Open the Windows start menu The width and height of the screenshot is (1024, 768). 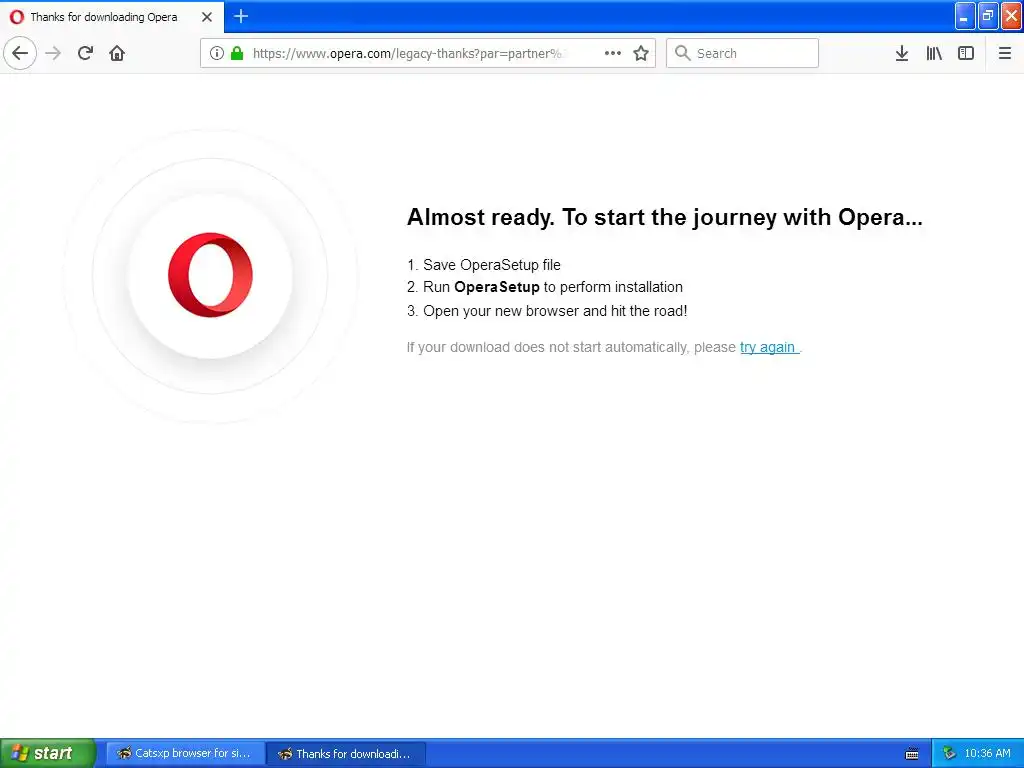point(47,753)
